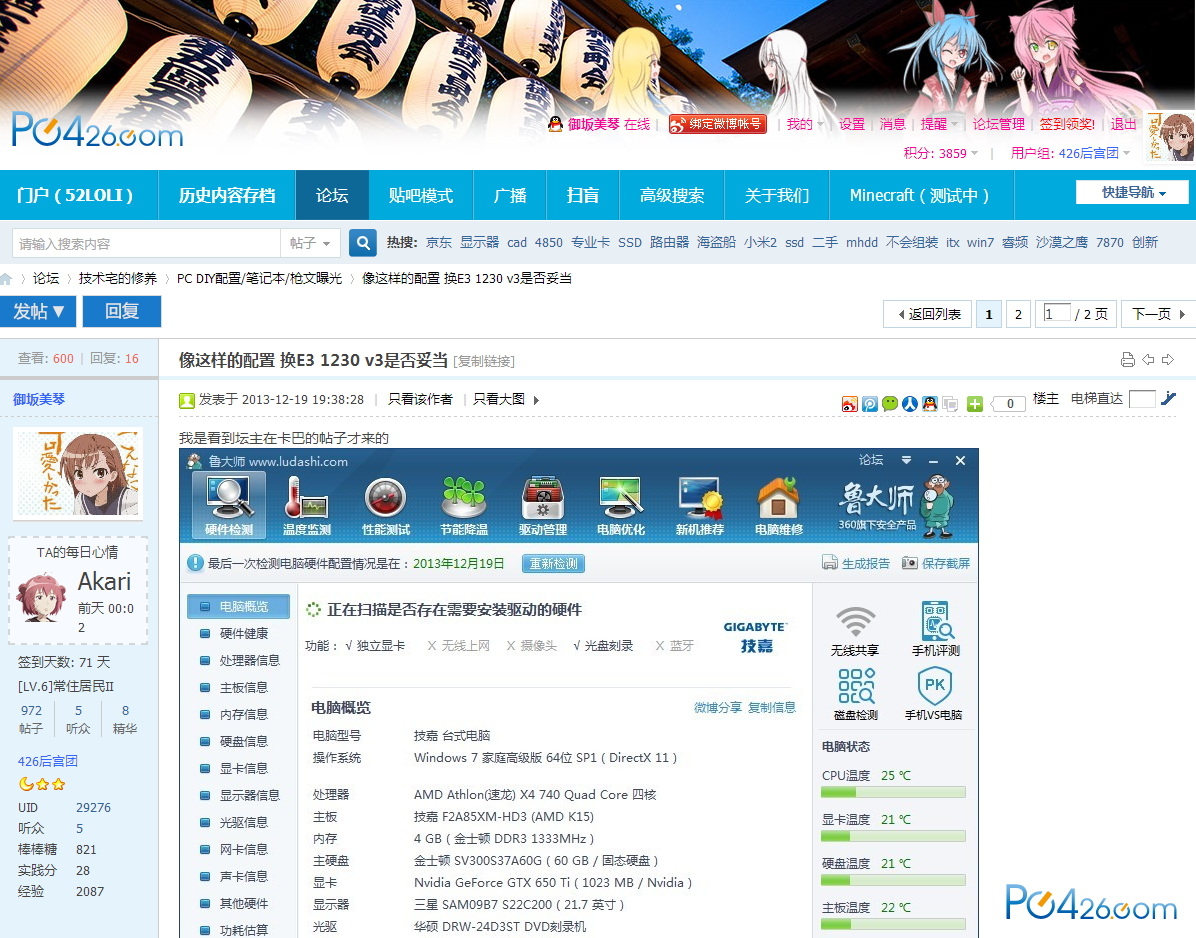Viewport: 1196px width, 938px height.
Task: Expand the 积分: 3859 dropdown
Action: coord(940,153)
